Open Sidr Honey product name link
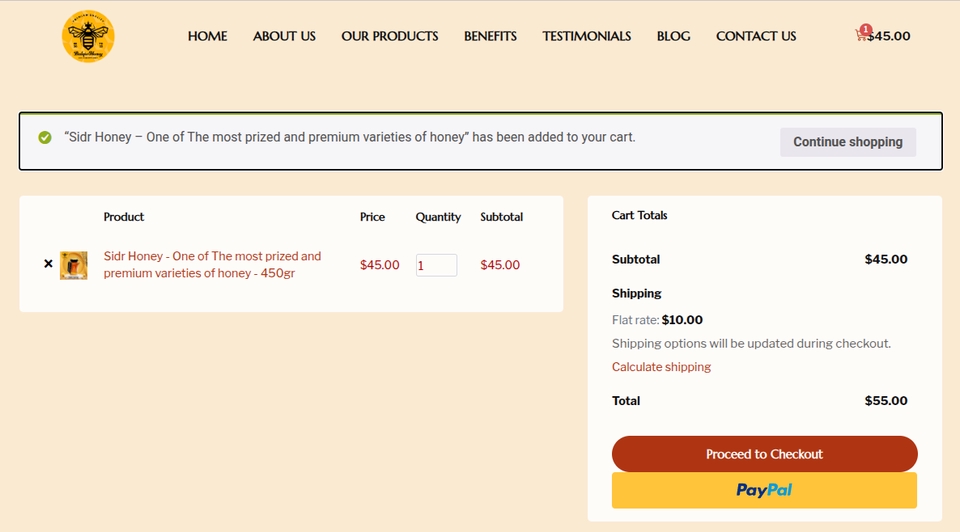 point(212,264)
